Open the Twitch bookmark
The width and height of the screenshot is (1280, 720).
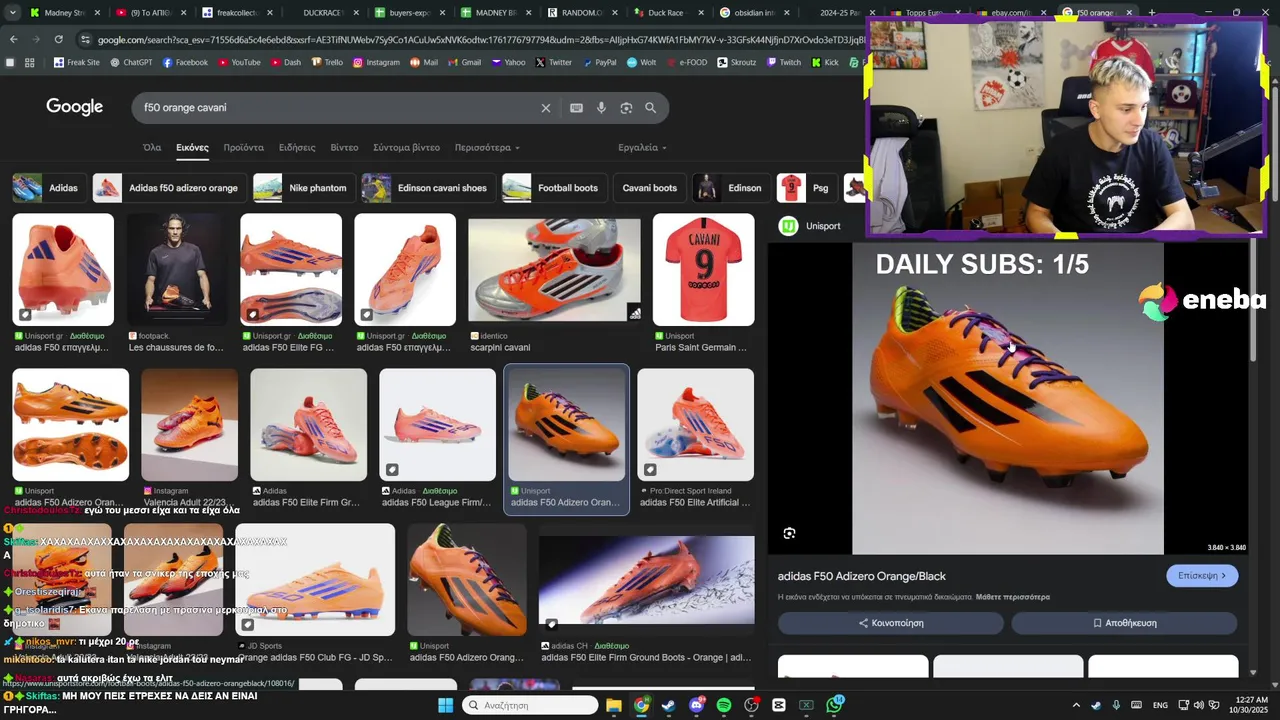click(x=783, y=62)
